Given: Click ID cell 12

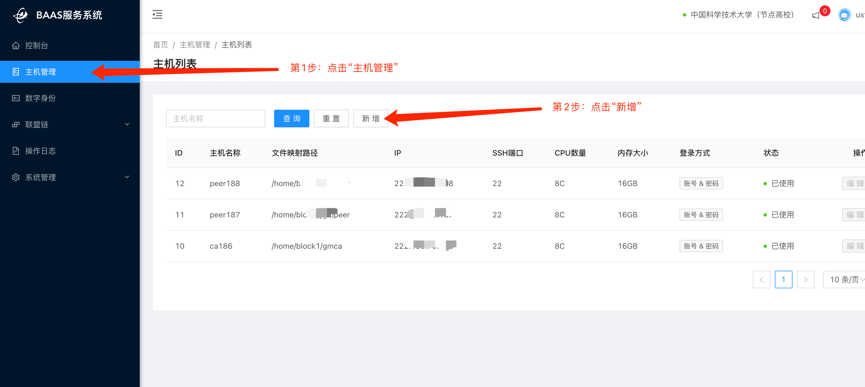Looking at the screenshot, I should 180,184.
